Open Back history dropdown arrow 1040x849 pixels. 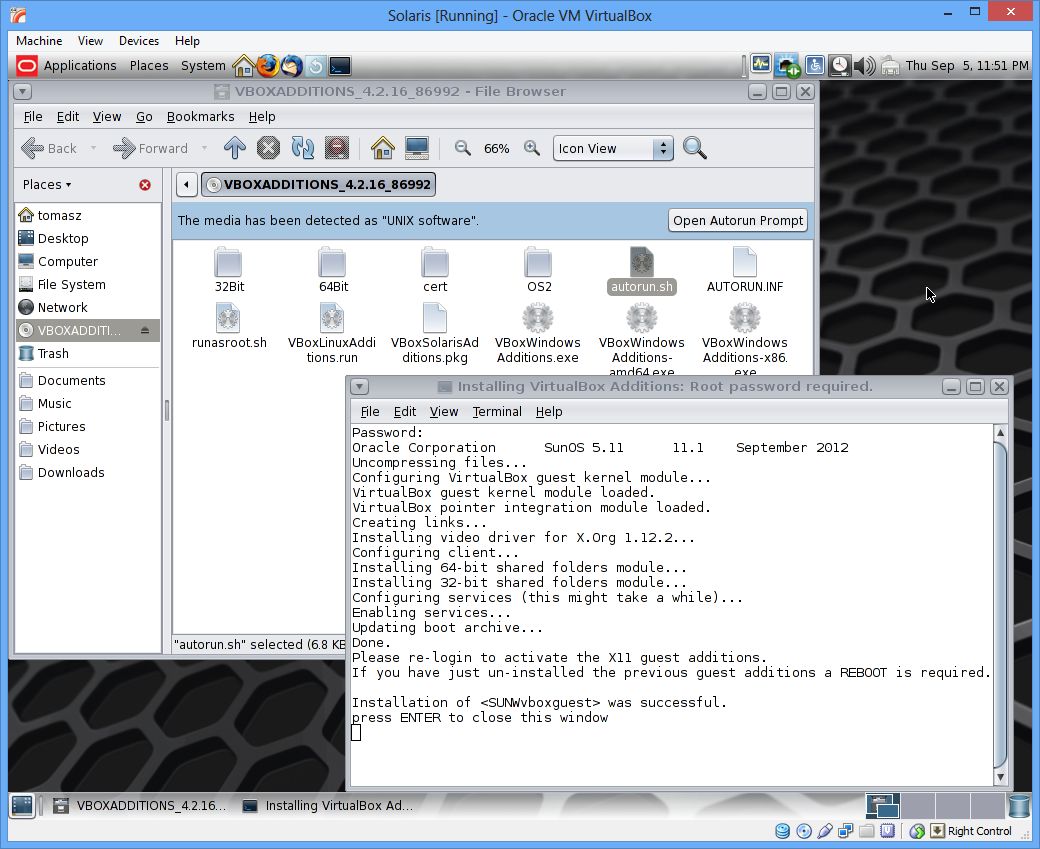[x=94, y=148]
